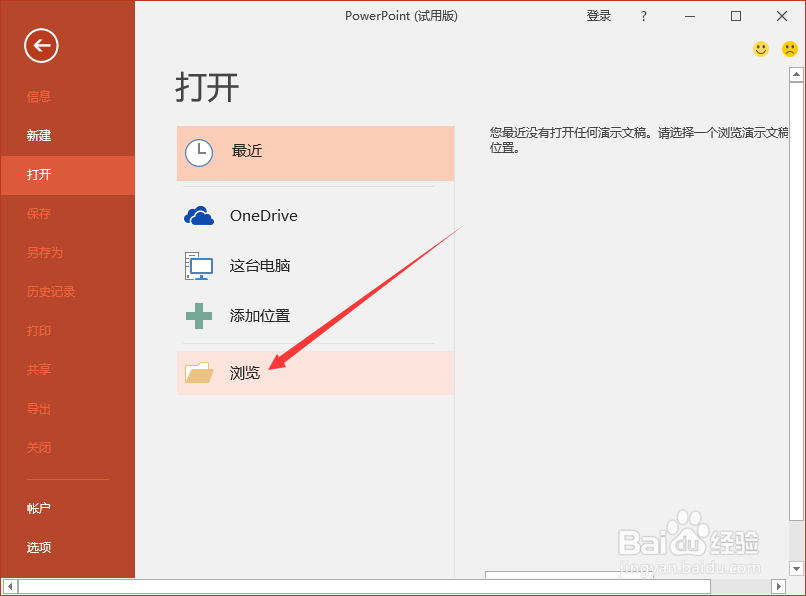Screen dimensions: 806x596
Task: Select the 最近 location label
Action: click(247, 151)
